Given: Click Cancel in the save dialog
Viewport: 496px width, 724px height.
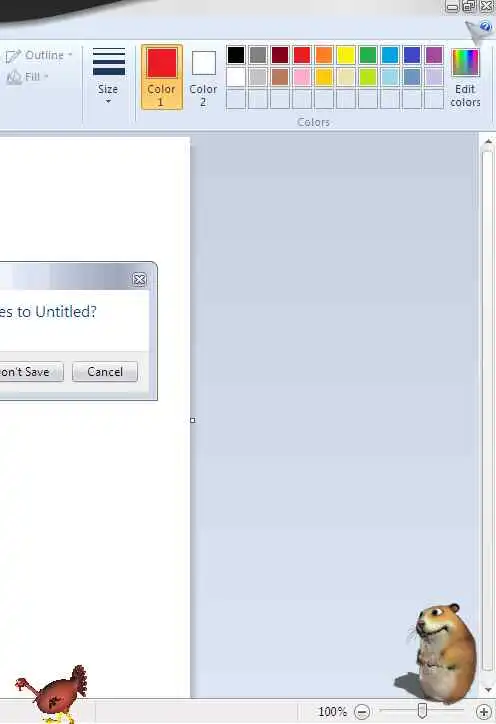Looking at the screenshot, I should (x=105, y=372).
